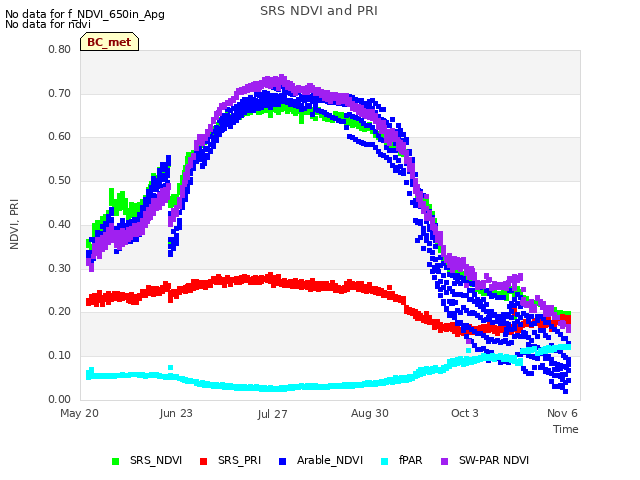Screen dimensions: 640x480
Task: Click the purple SW-PAR NDVI legend swatch
Action: pos(444,461)
